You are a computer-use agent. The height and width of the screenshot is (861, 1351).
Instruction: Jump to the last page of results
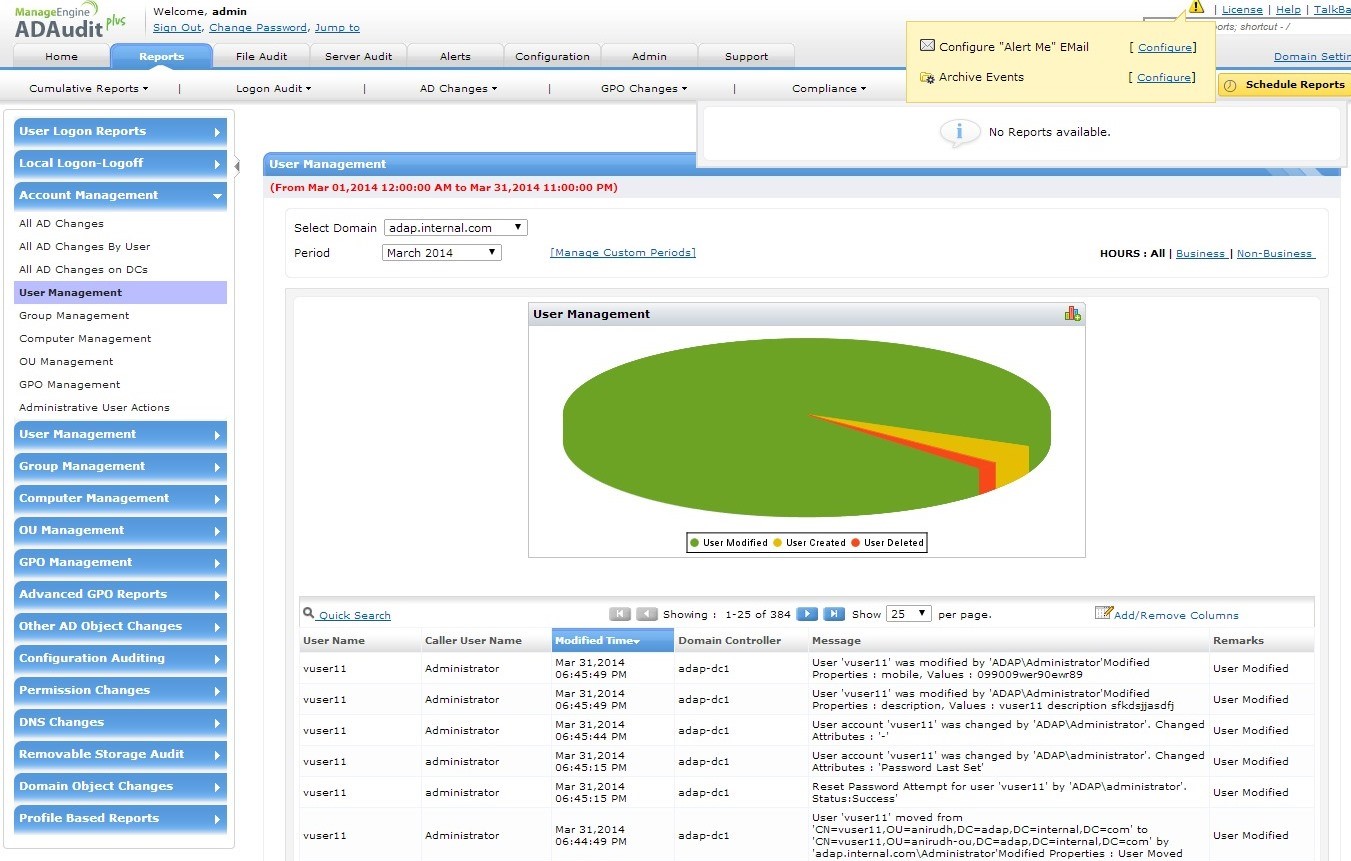coord(834,614)
